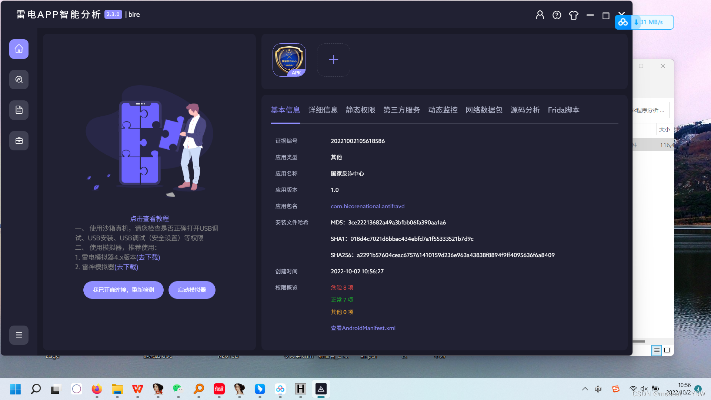
Task: Click the right purple button under instructions
Action: (x=191, y=290)
